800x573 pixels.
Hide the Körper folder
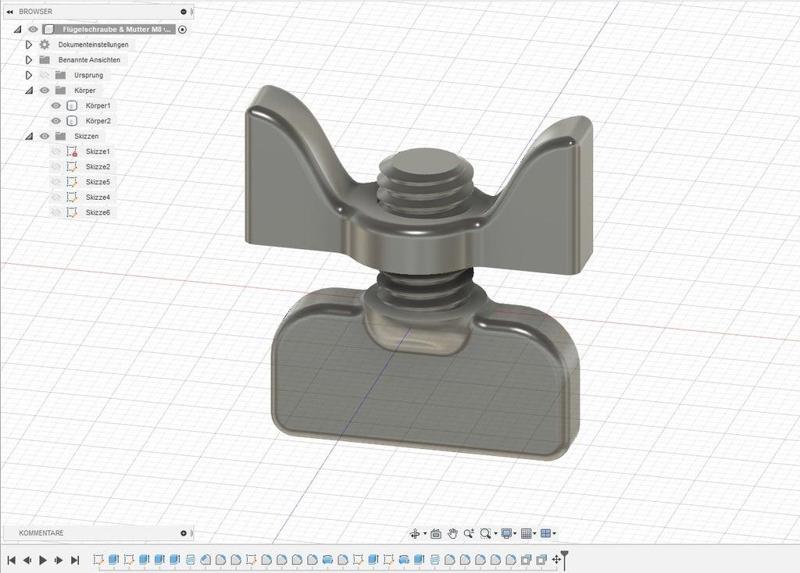click(x=45, y=90)
